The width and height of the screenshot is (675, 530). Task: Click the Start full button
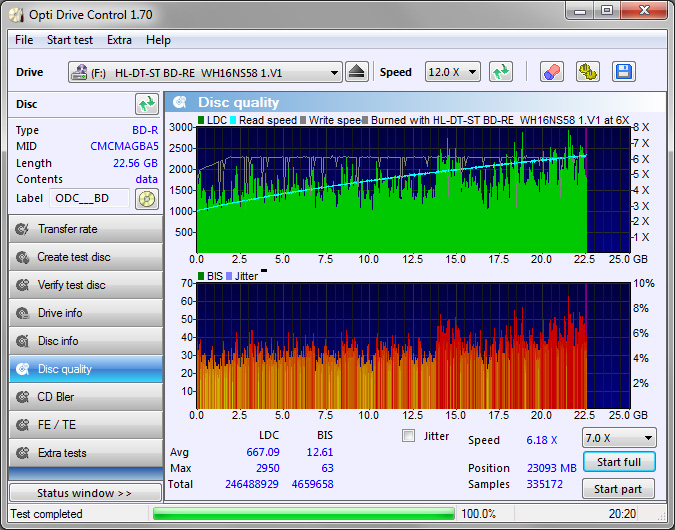tap(619, 462)
